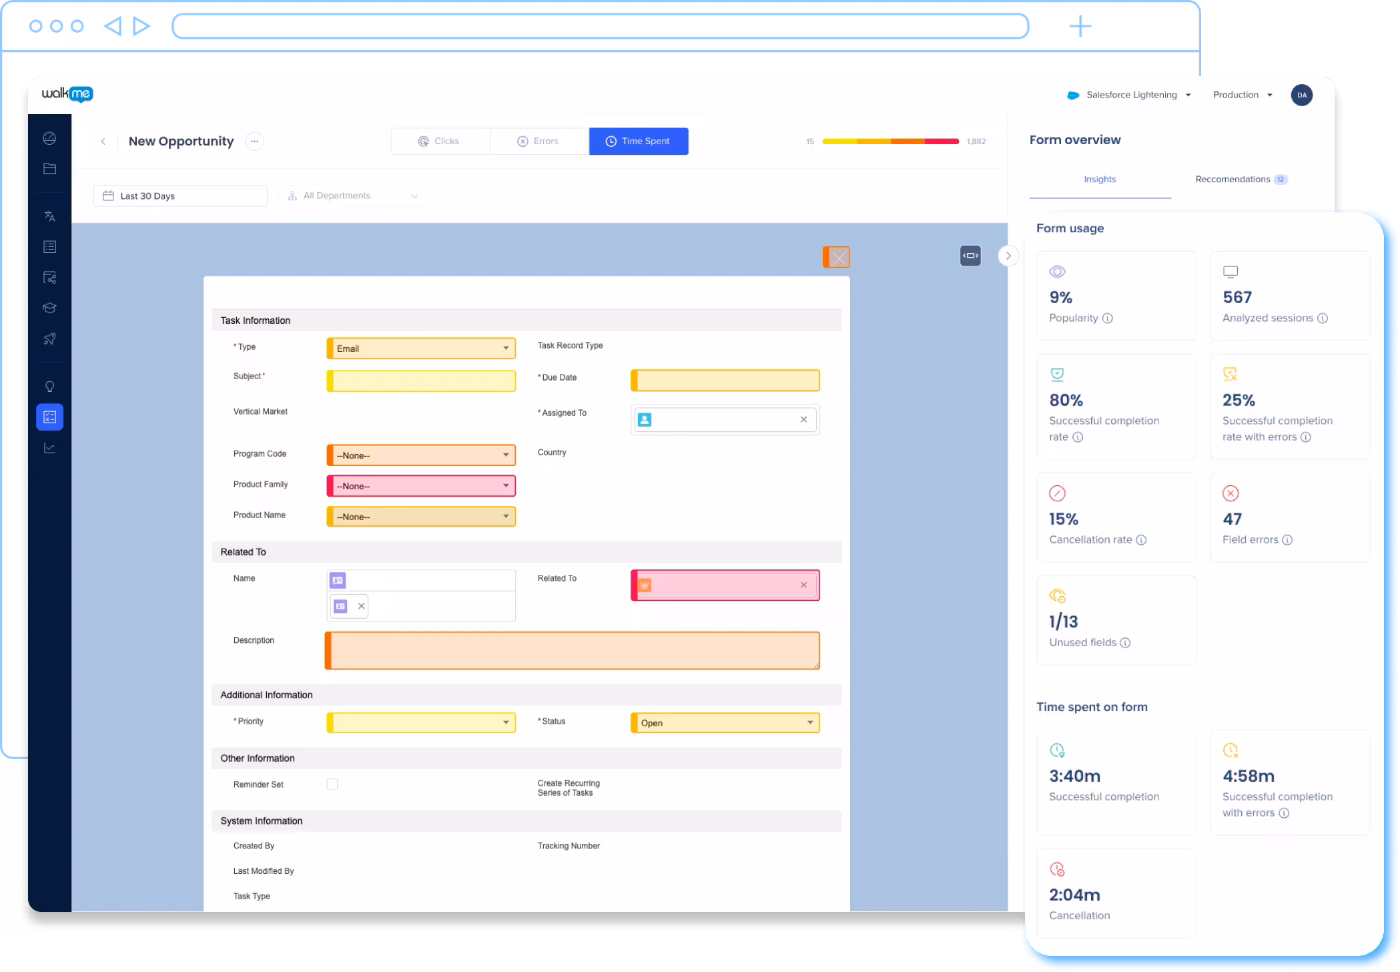Open the Last 30 Days date picker
This screenshot has height=972, width=1400.
180,196
